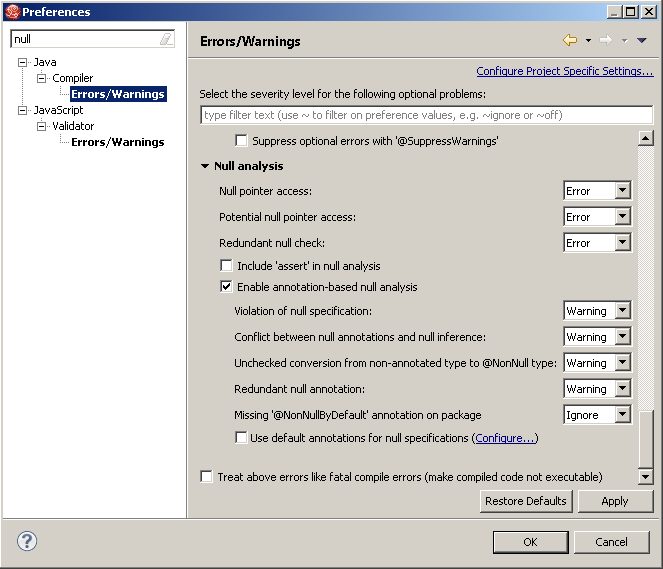Enable Treat above errors like fatal compile errors

[206, 476]
